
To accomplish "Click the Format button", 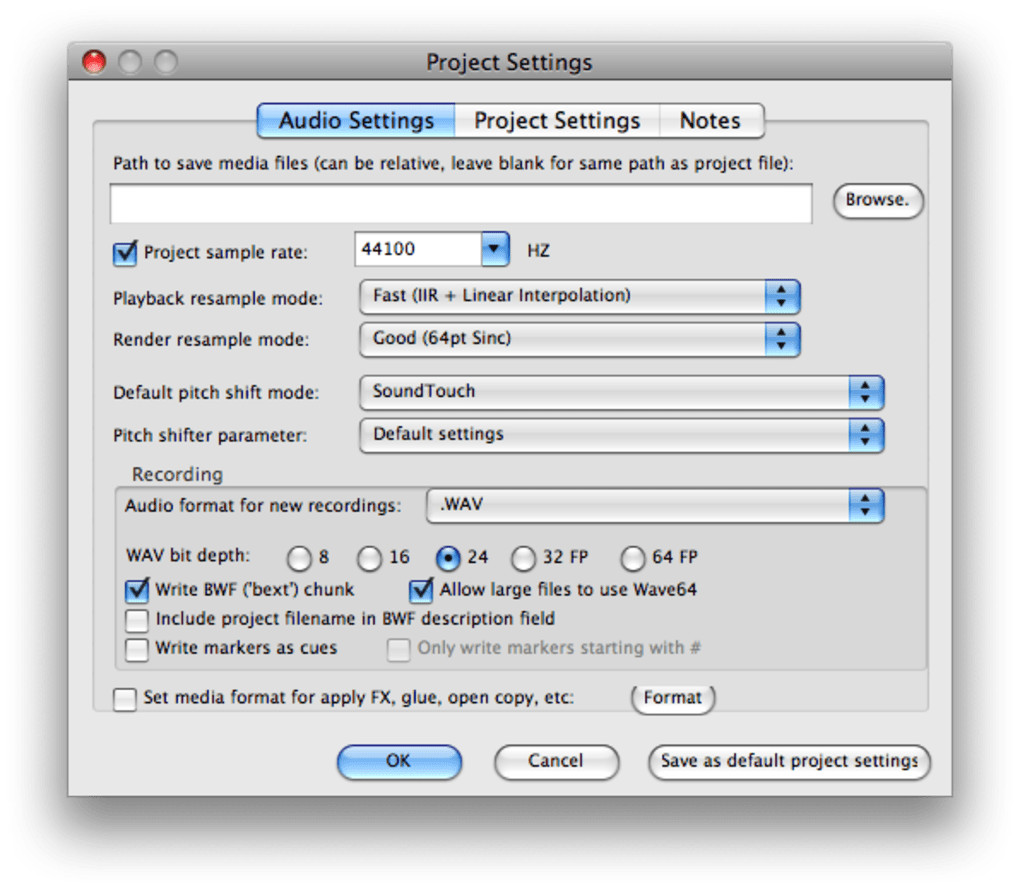I will pyautogui.click(x=672, y=698).
